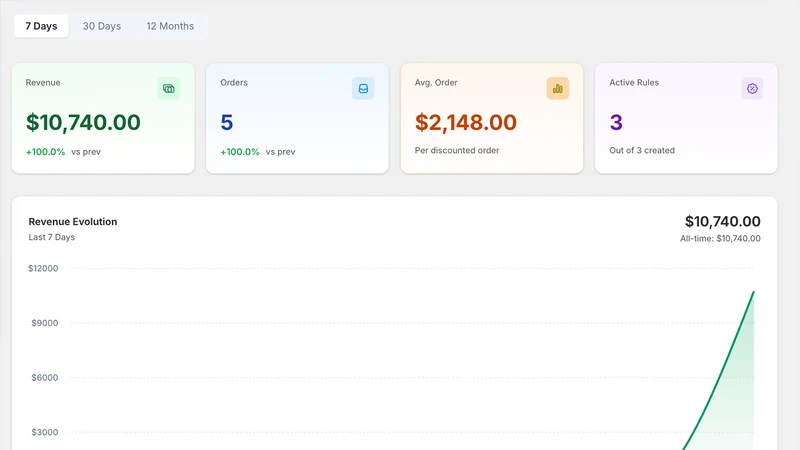Click the 'Avg. Order' card title

(x=436, y=83)
